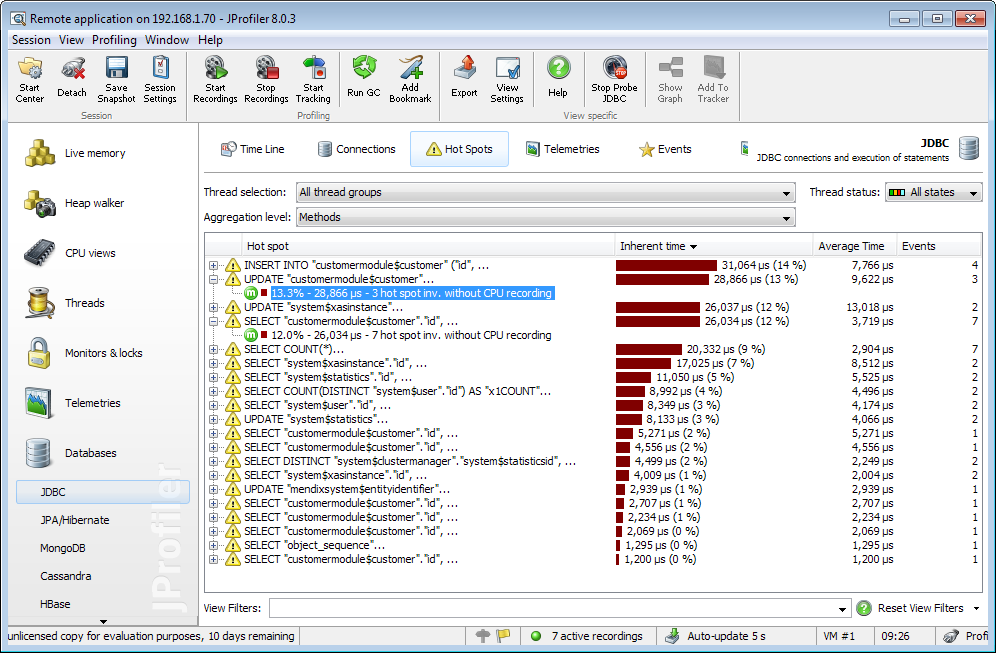The image size is (996, 653).
Task: Open the Aggregation level dropdown
Action: click(546, 217)
